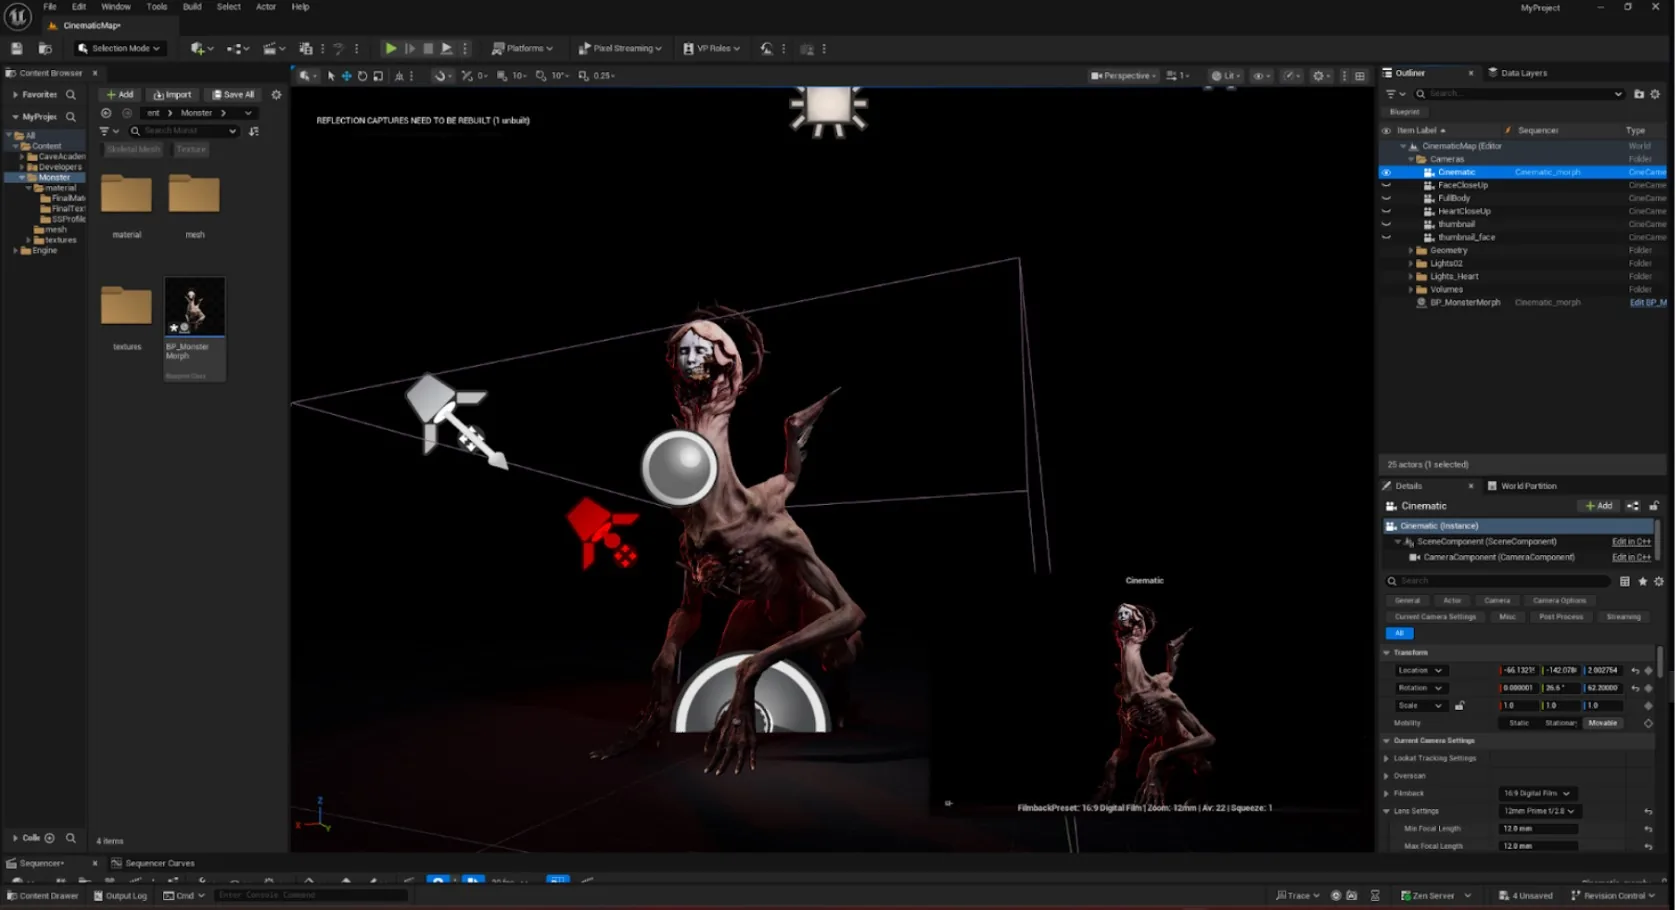Screen dimensions: 1676x910
Task: Set Mobility to Movable
Action: pos(1602,723)
